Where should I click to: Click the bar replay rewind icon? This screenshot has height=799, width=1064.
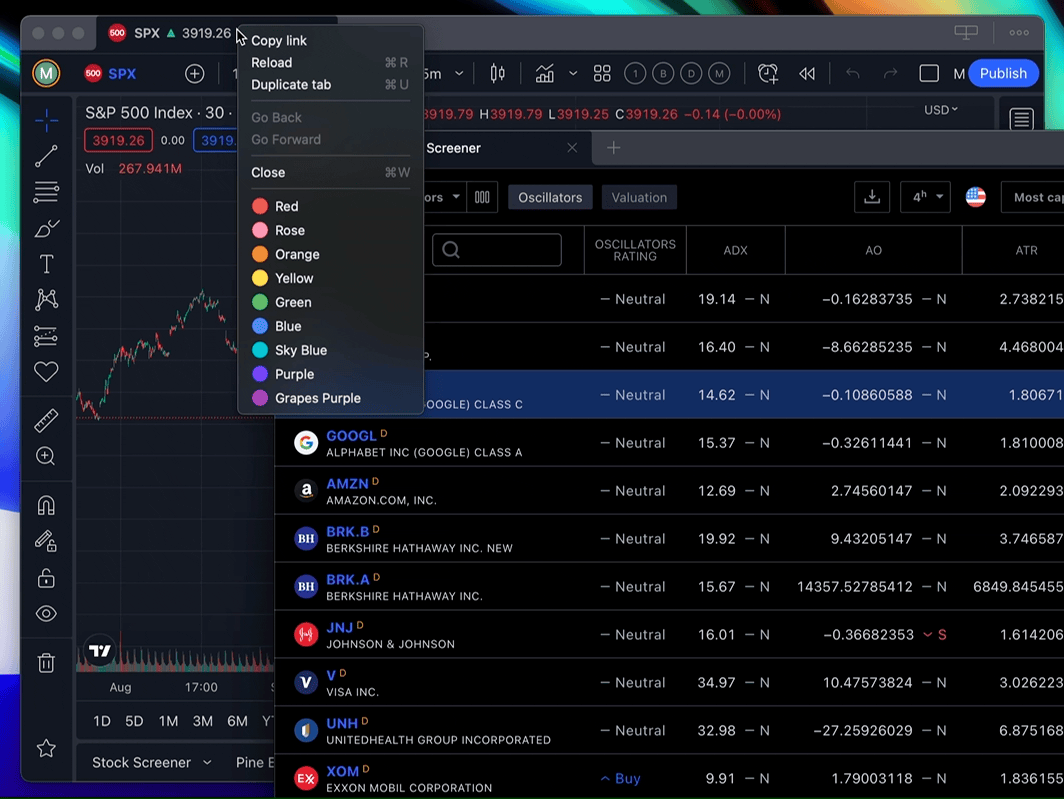click(807, 73)
